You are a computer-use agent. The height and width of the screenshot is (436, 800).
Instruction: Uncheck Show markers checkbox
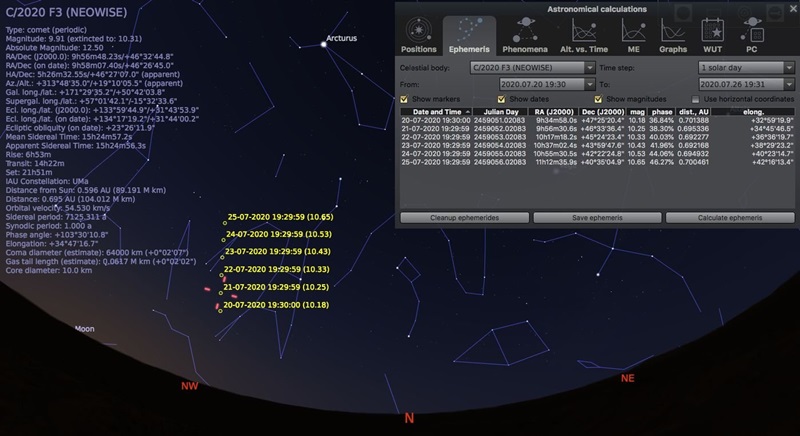[x=405, y=100]
